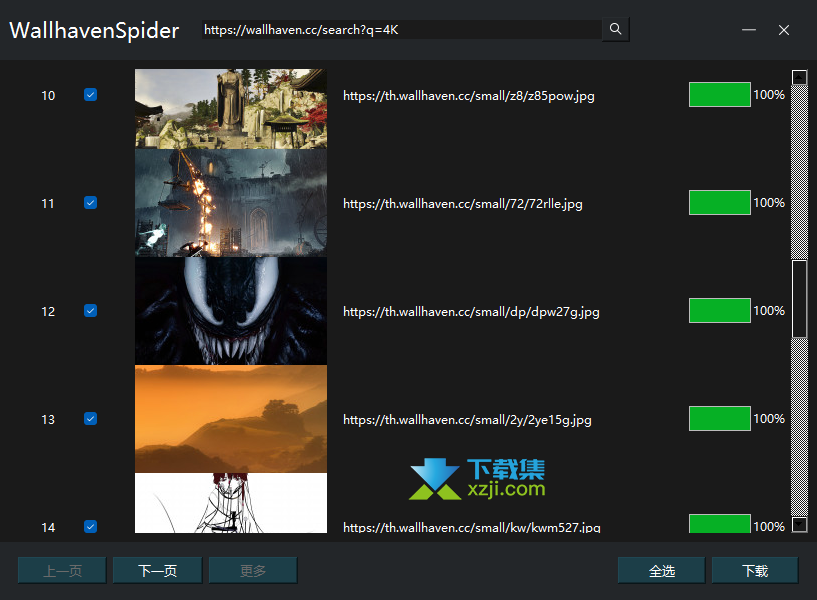Toggle the checkbox for row 13
The width and height of the screenshot is (817, 600).
(x=90, y=419)
